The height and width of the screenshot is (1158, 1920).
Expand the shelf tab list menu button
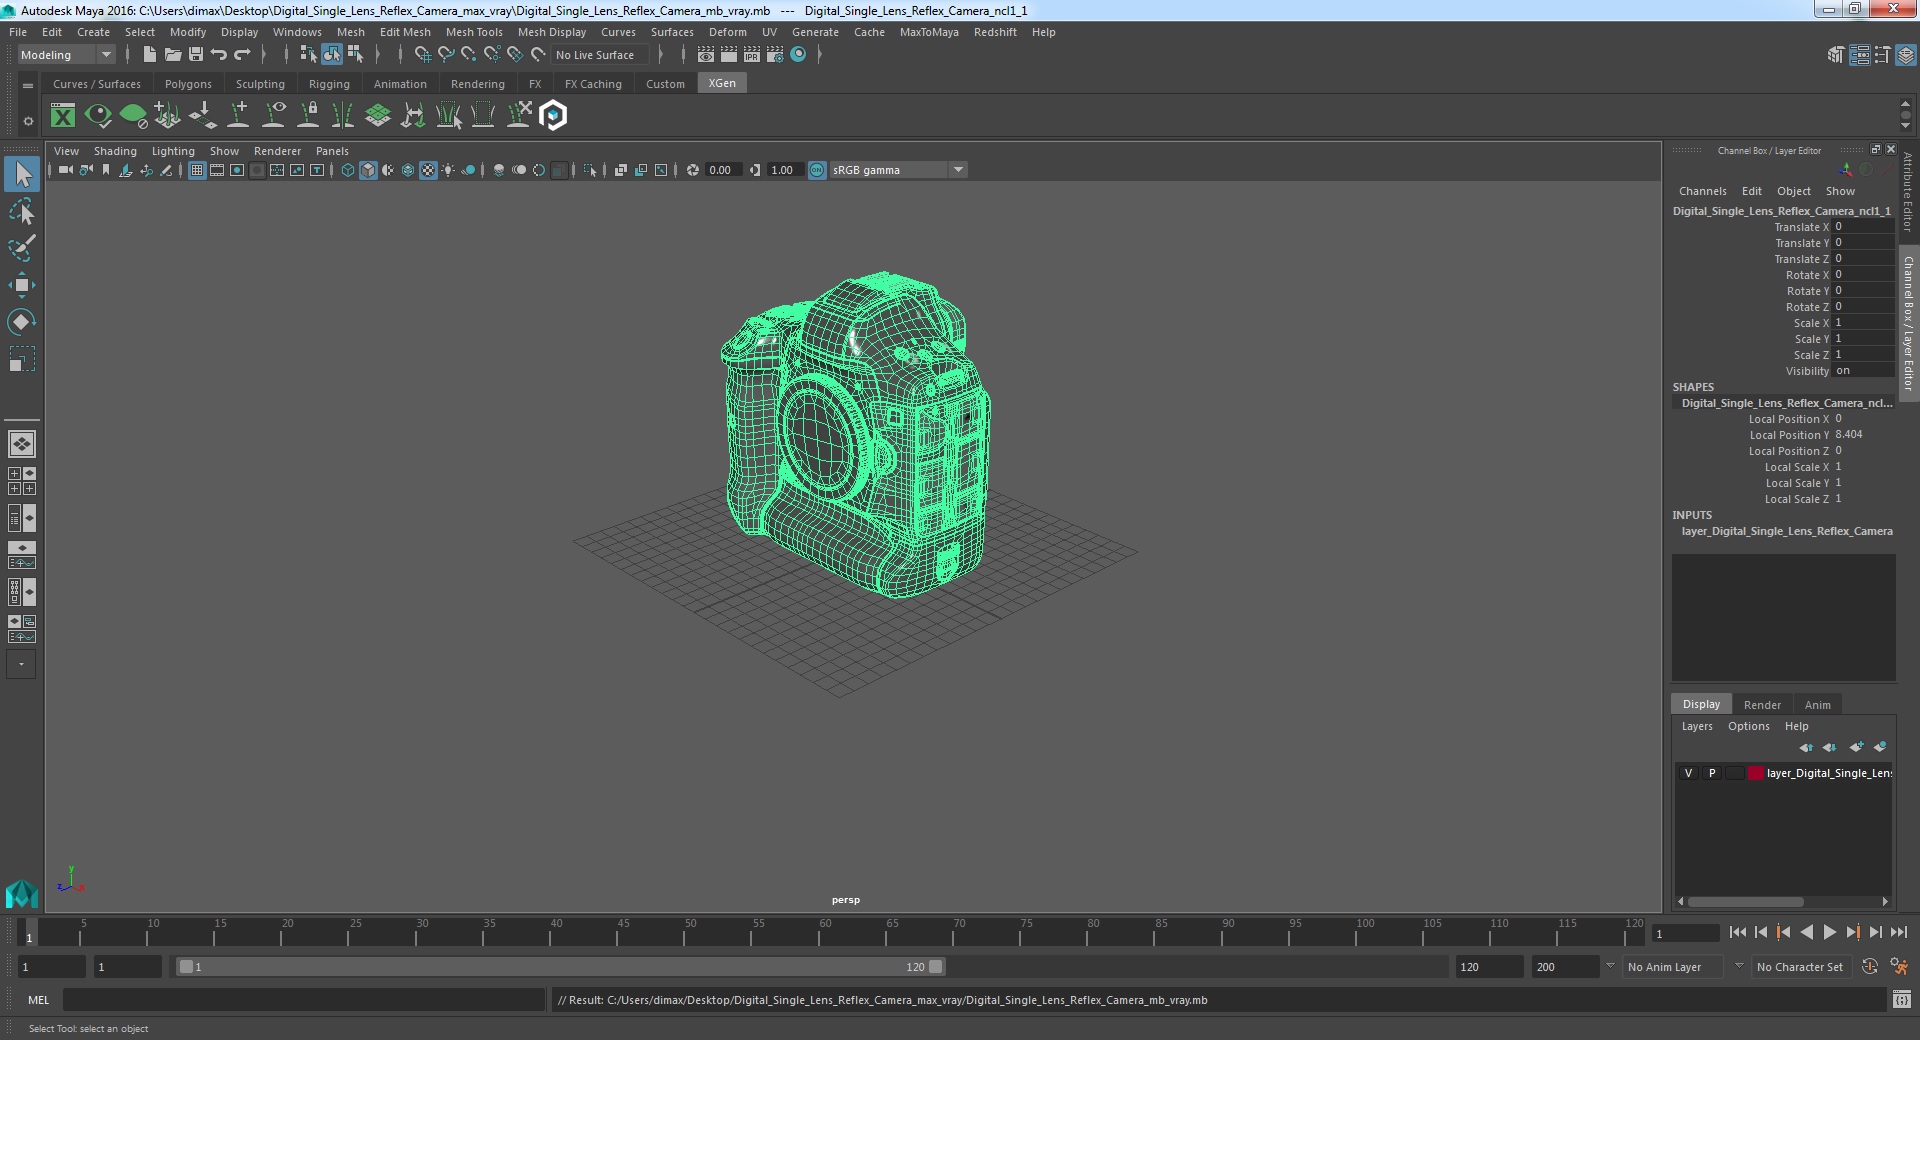[x=28, y=86]
